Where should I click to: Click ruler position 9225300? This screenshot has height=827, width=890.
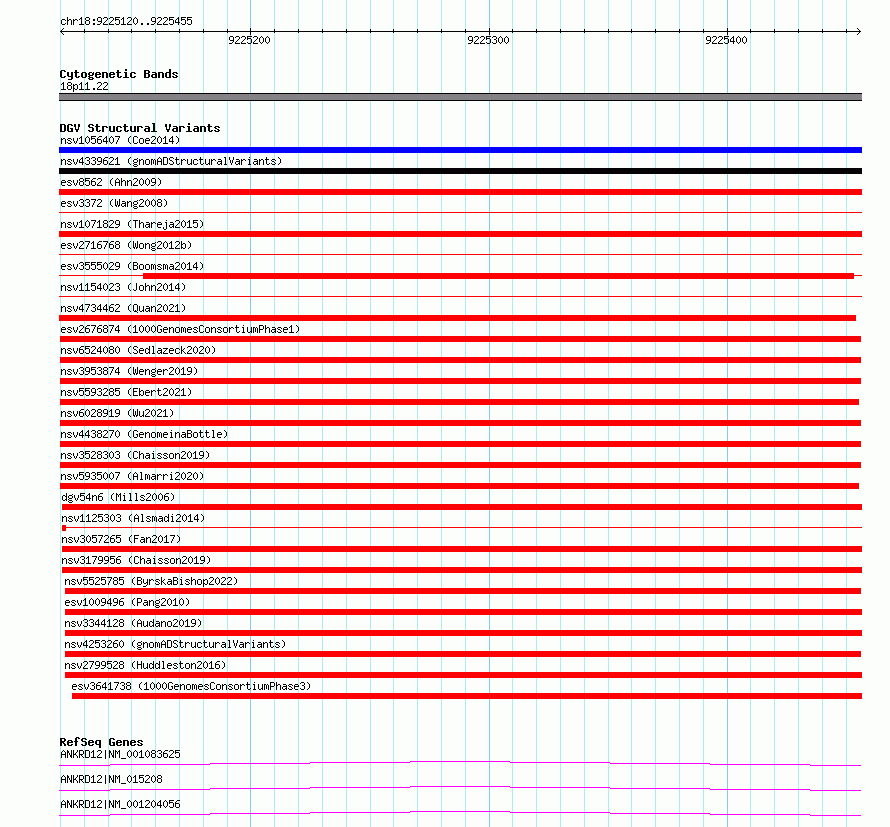pos(488,40)
